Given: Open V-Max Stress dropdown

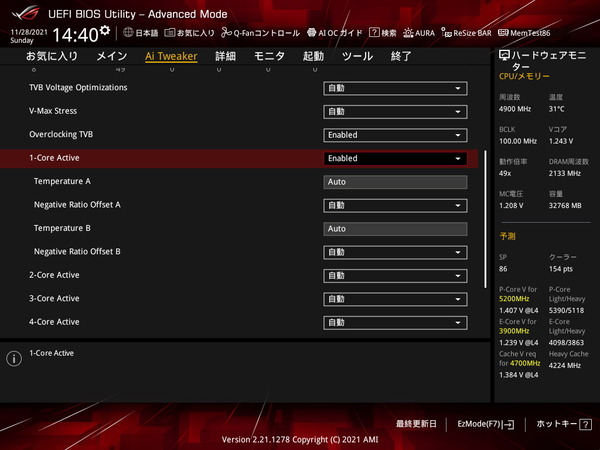Looking at the screenshot, I should tap(395, 112).
